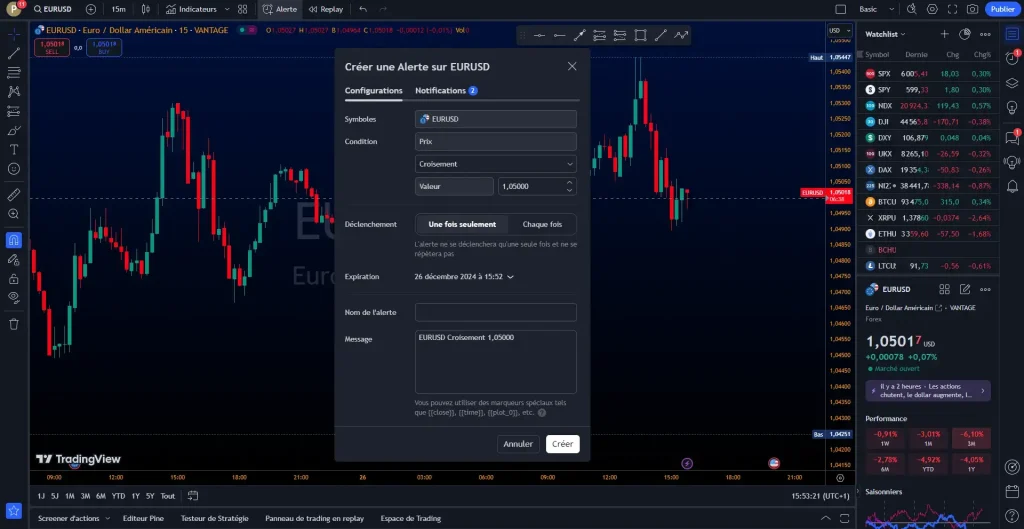Image resolution: width=1024 pixels, height=529 pixels.
Task: Activate the zoom in tool
Action: [14, 214]
